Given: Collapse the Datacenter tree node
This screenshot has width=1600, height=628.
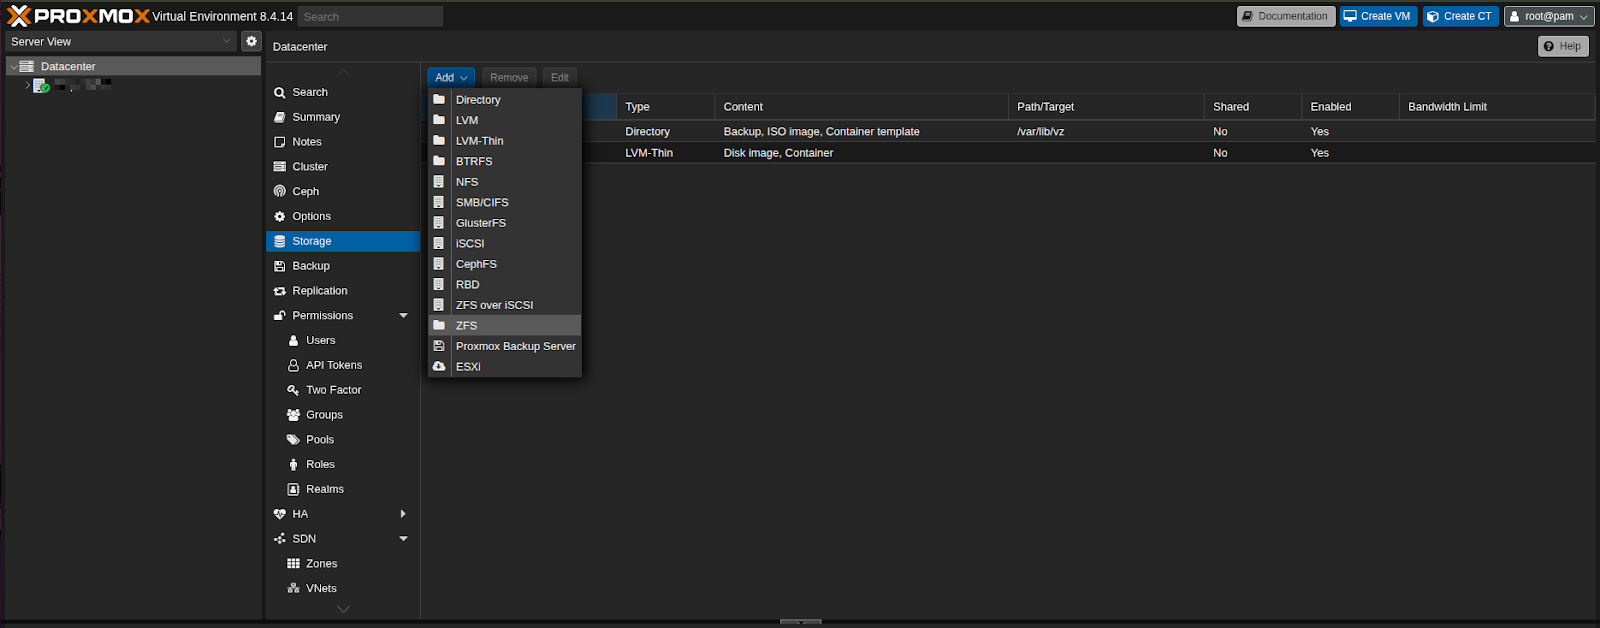Looking at the screenshot, I should click(14, 67).
